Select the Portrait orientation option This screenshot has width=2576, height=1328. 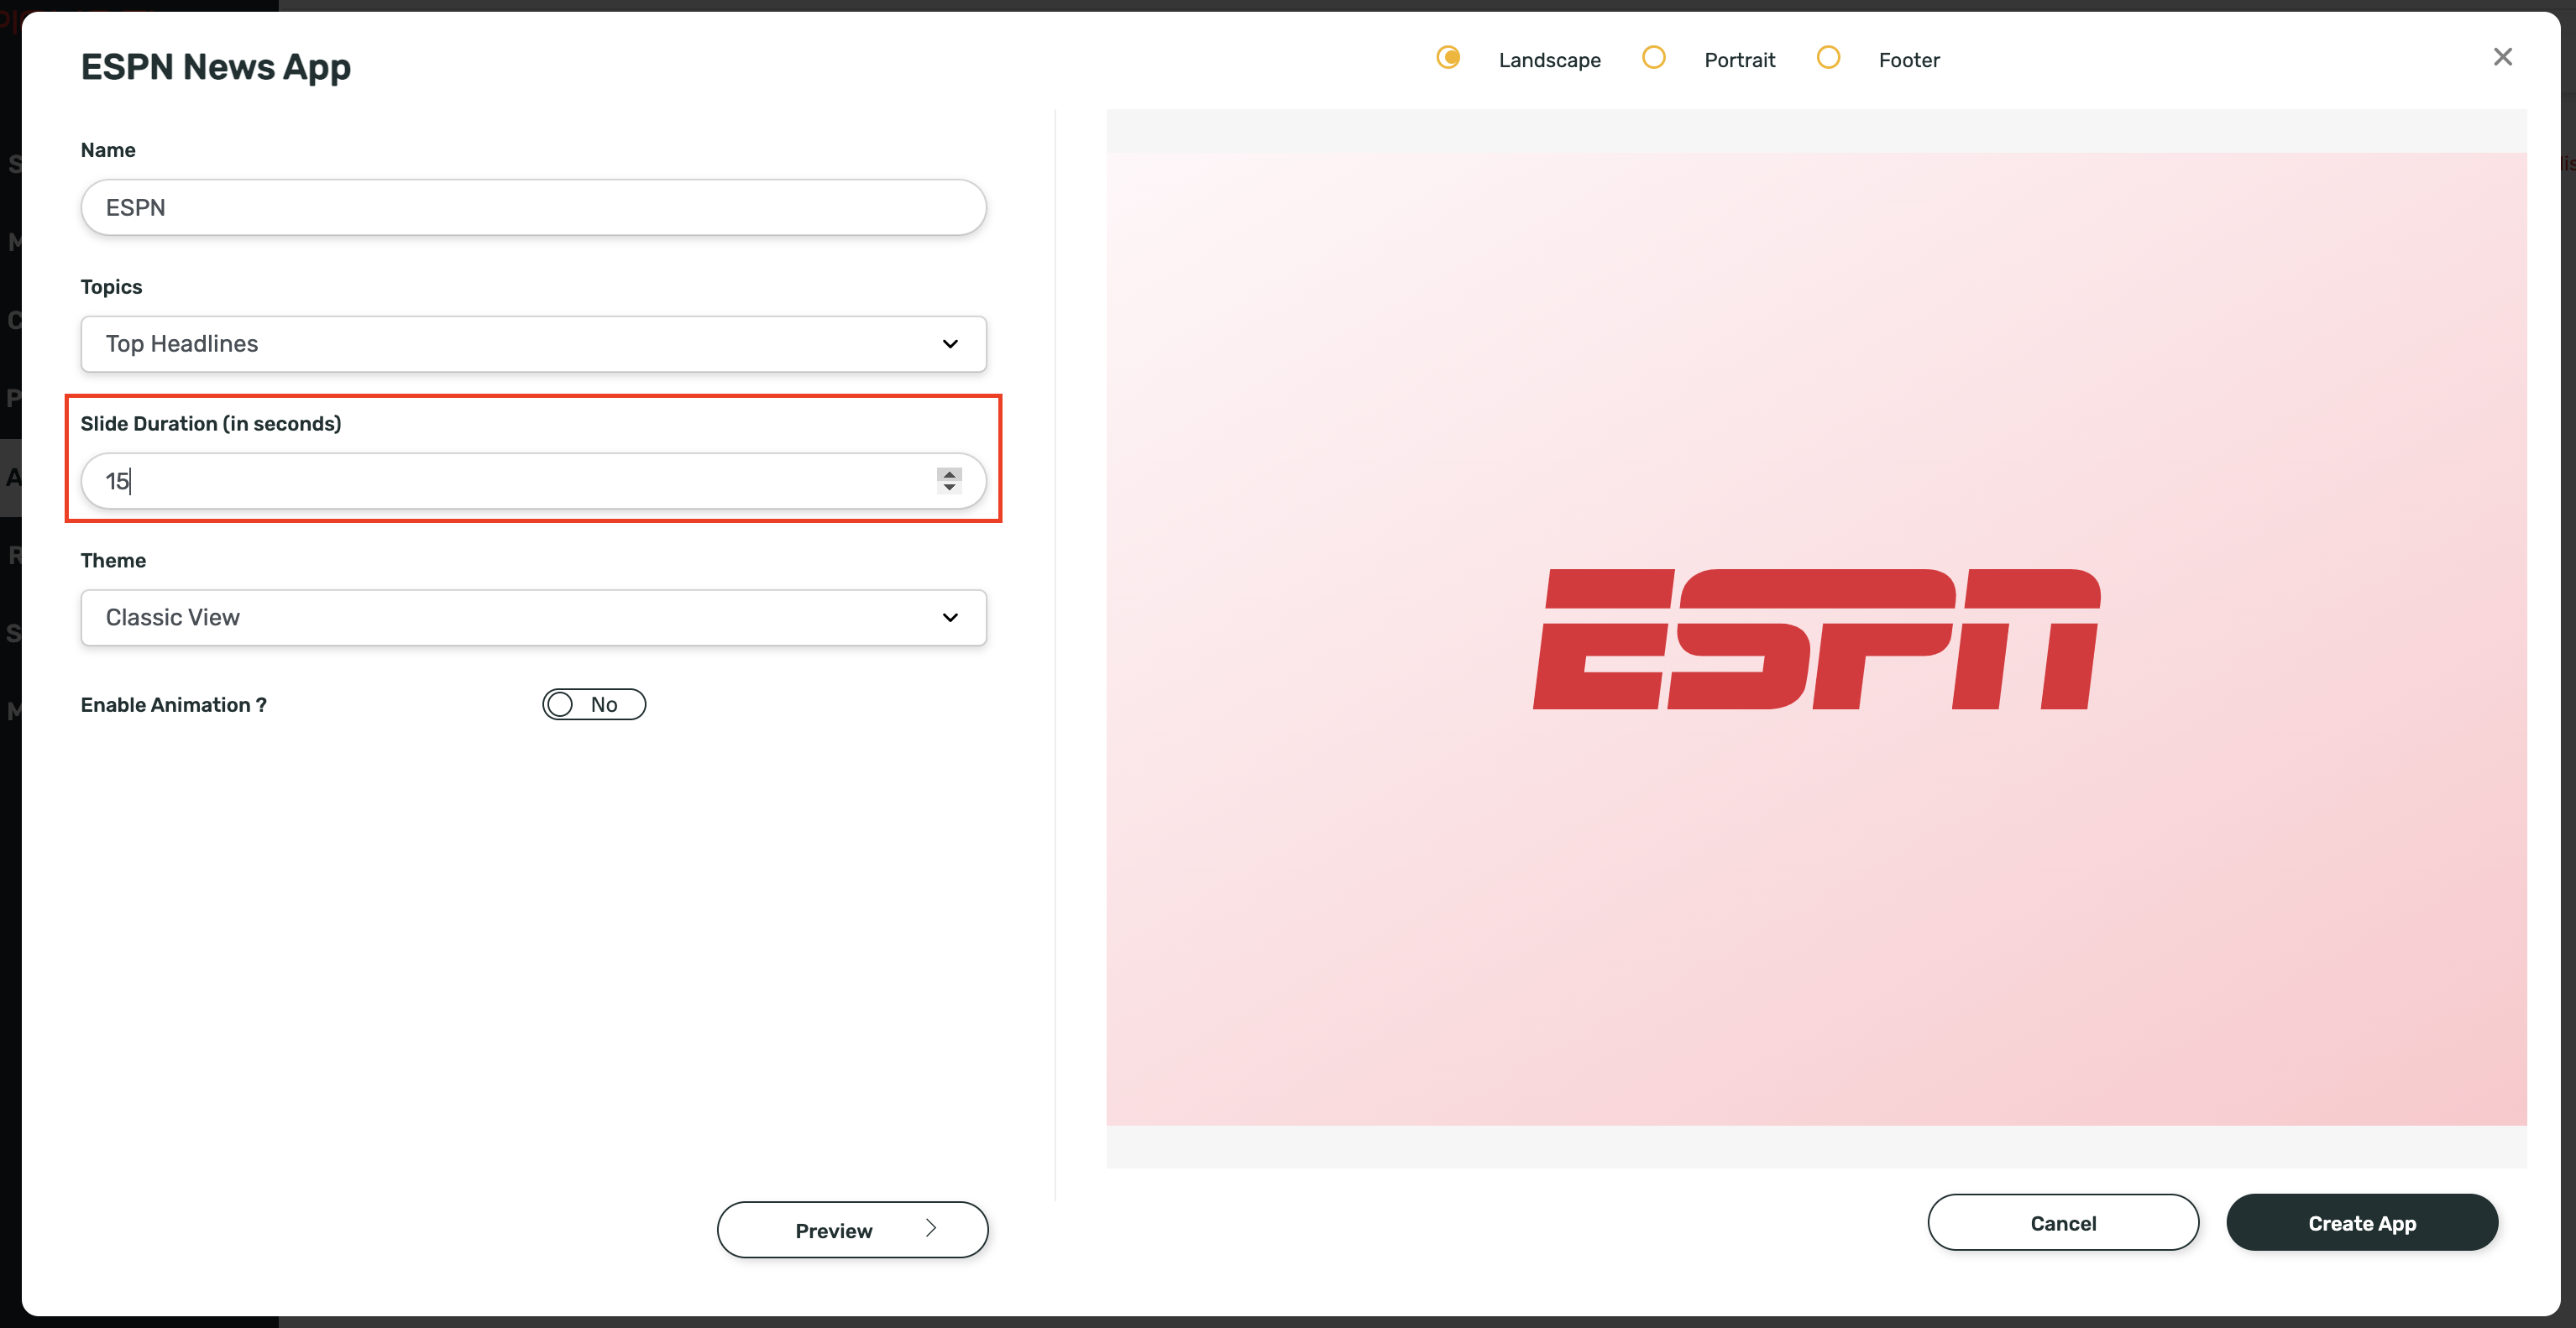(1654, 58)
